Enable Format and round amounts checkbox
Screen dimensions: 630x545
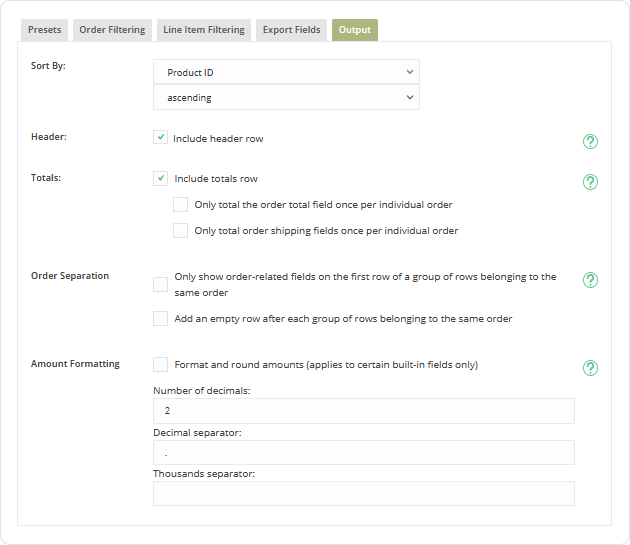click(x=160, y=364)
